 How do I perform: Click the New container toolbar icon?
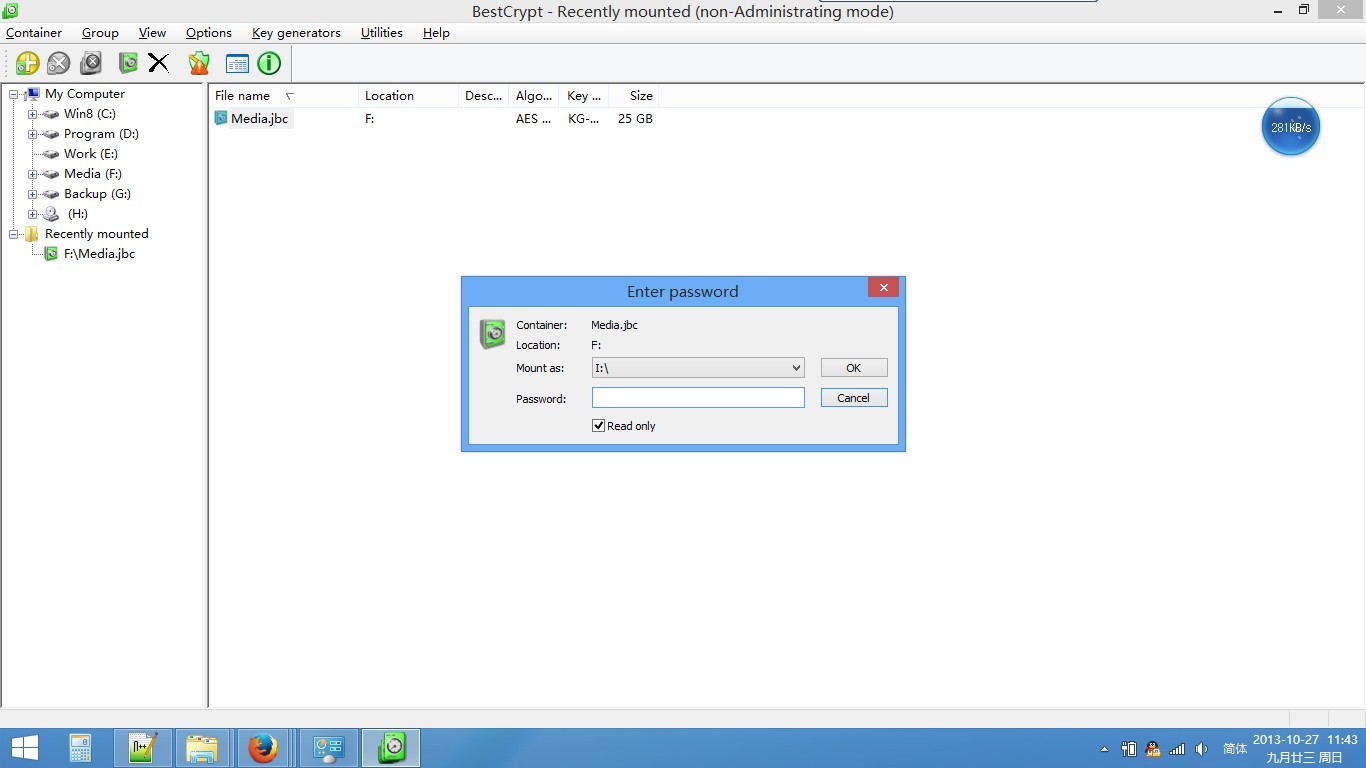27,63
